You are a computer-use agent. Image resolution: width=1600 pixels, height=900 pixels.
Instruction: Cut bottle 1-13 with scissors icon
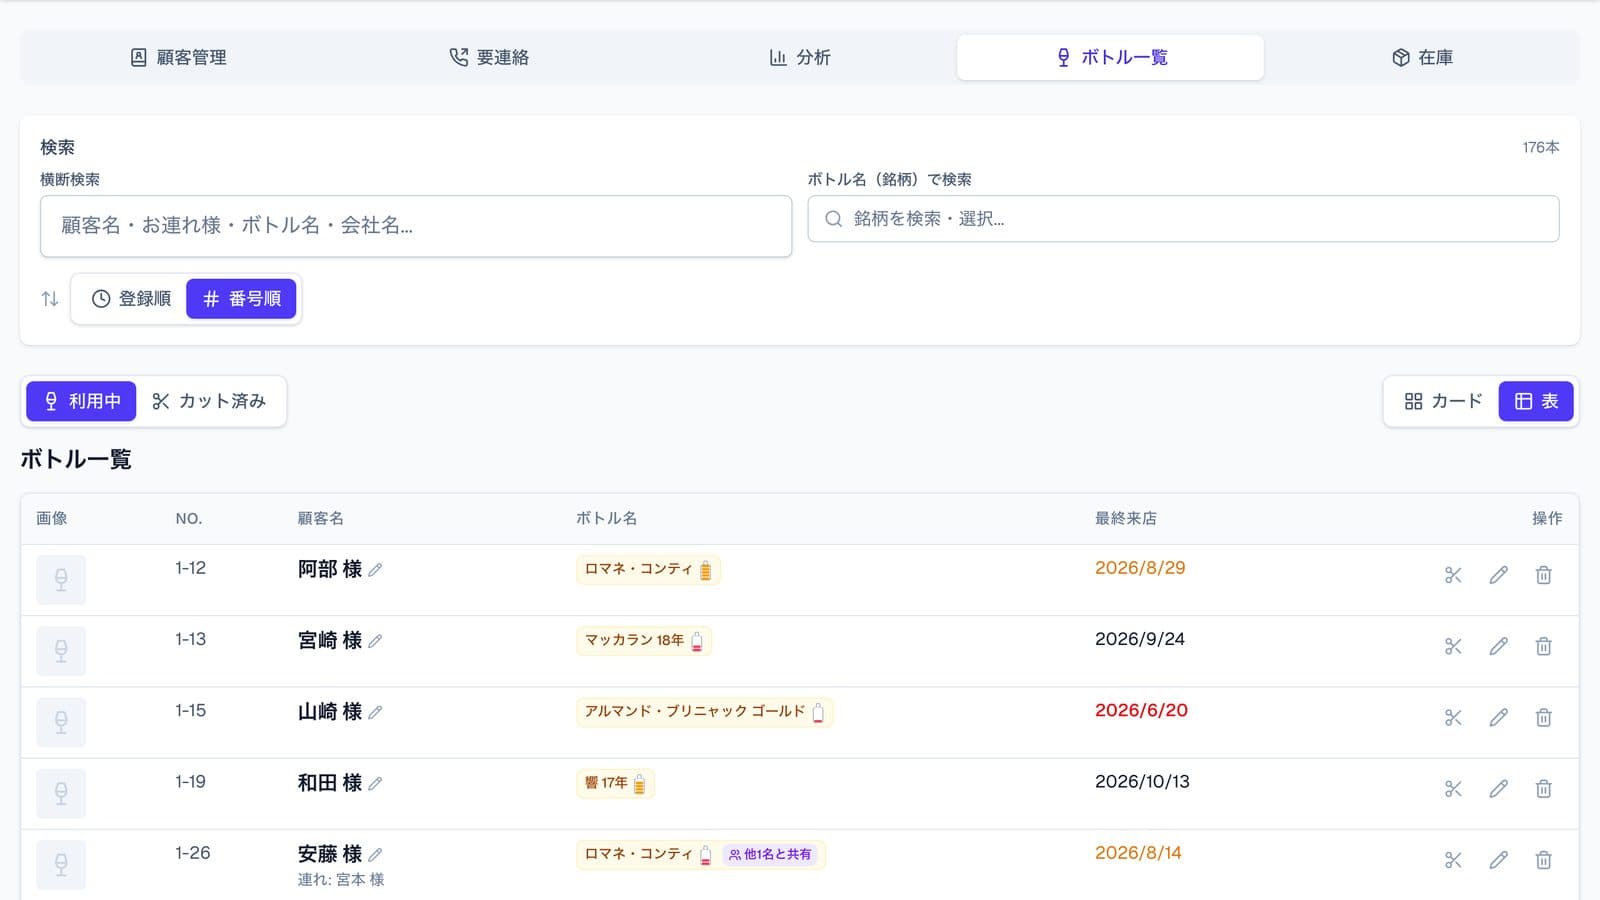pyautogui.click(x=1453, y=646)
